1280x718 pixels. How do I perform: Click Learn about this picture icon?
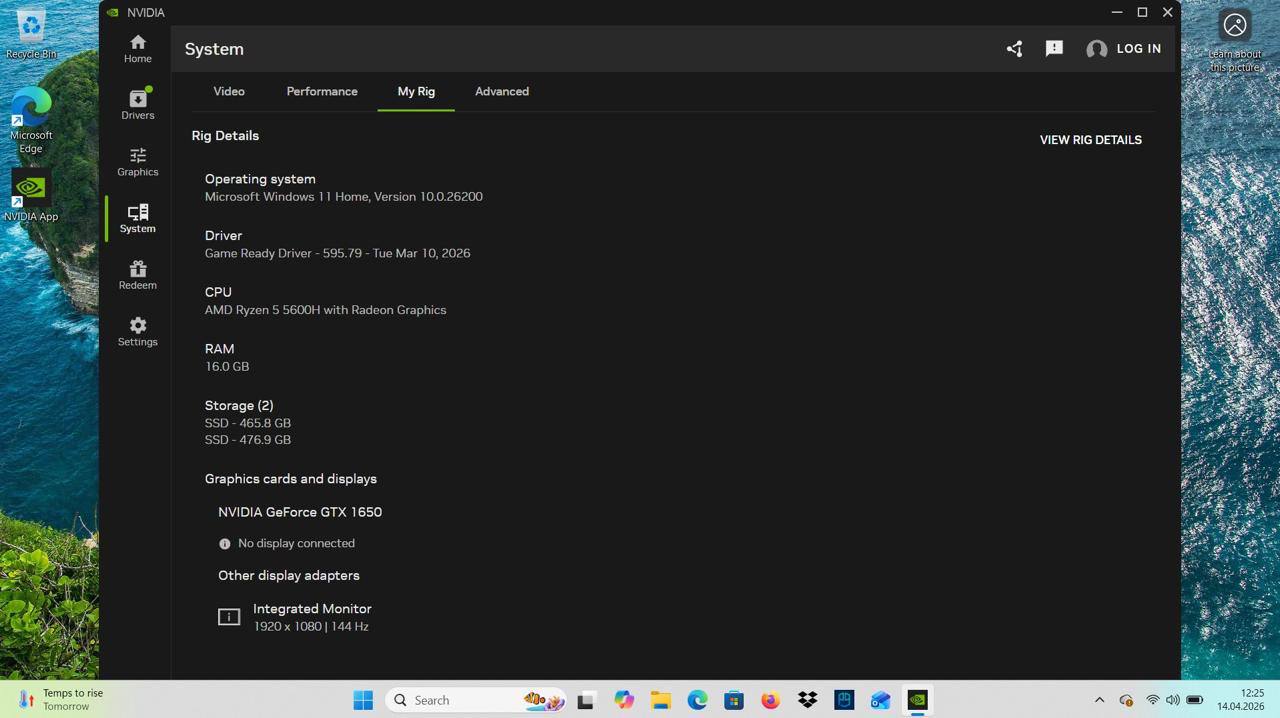pos(1235,40)
